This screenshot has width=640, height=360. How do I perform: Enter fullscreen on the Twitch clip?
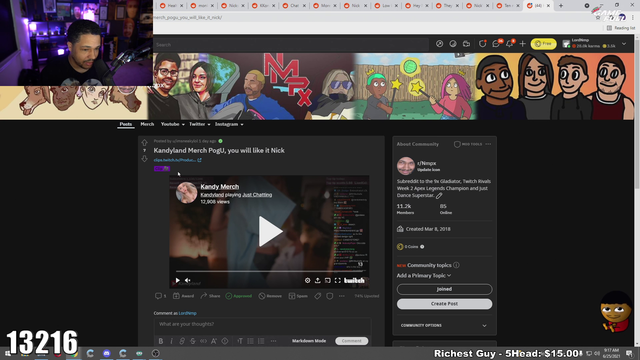(x=338, y=280)
